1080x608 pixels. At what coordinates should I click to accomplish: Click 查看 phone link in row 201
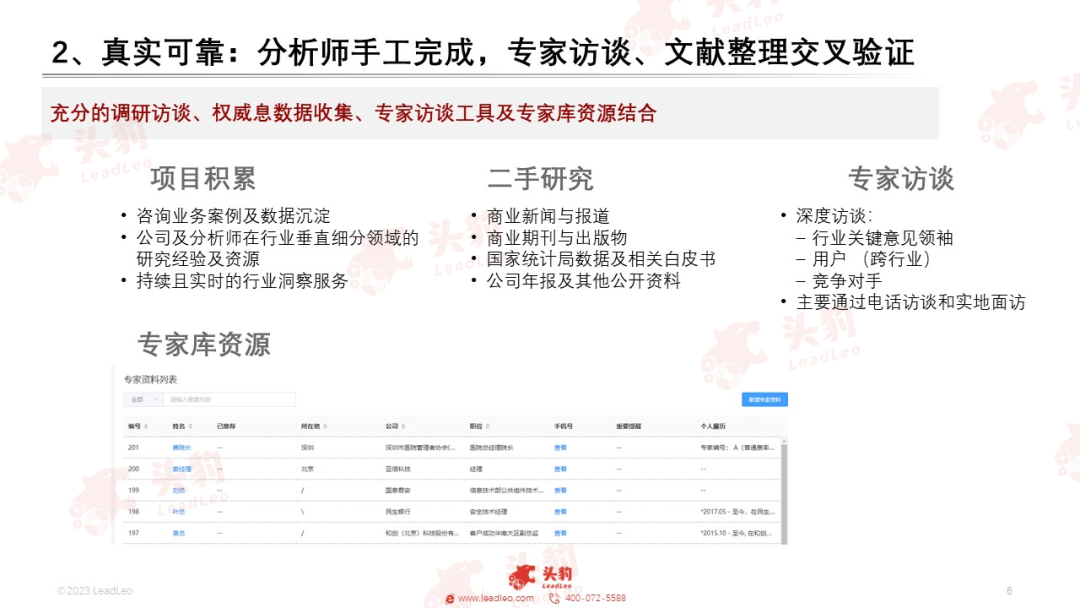[x=560, y=448]
